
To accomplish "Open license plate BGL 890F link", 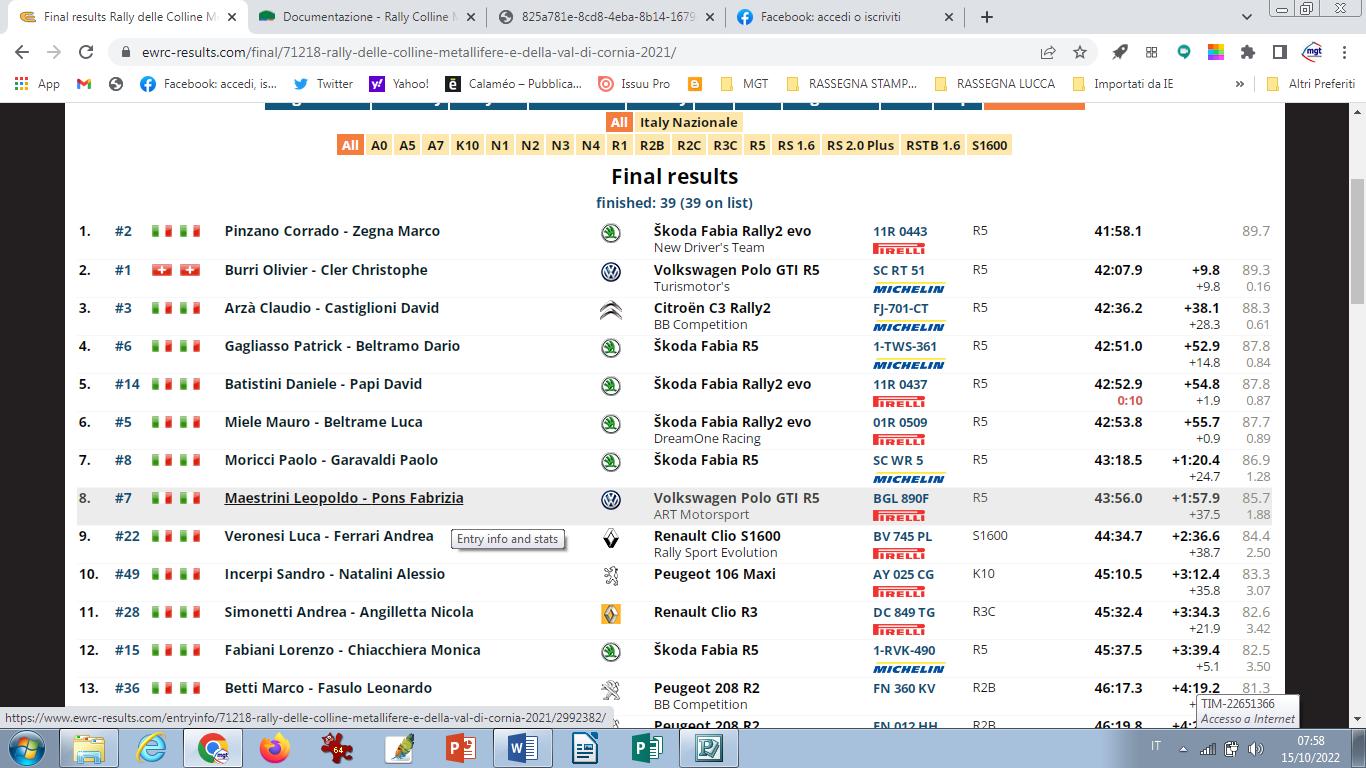I will pyautogui.click(x=901, y=498).
